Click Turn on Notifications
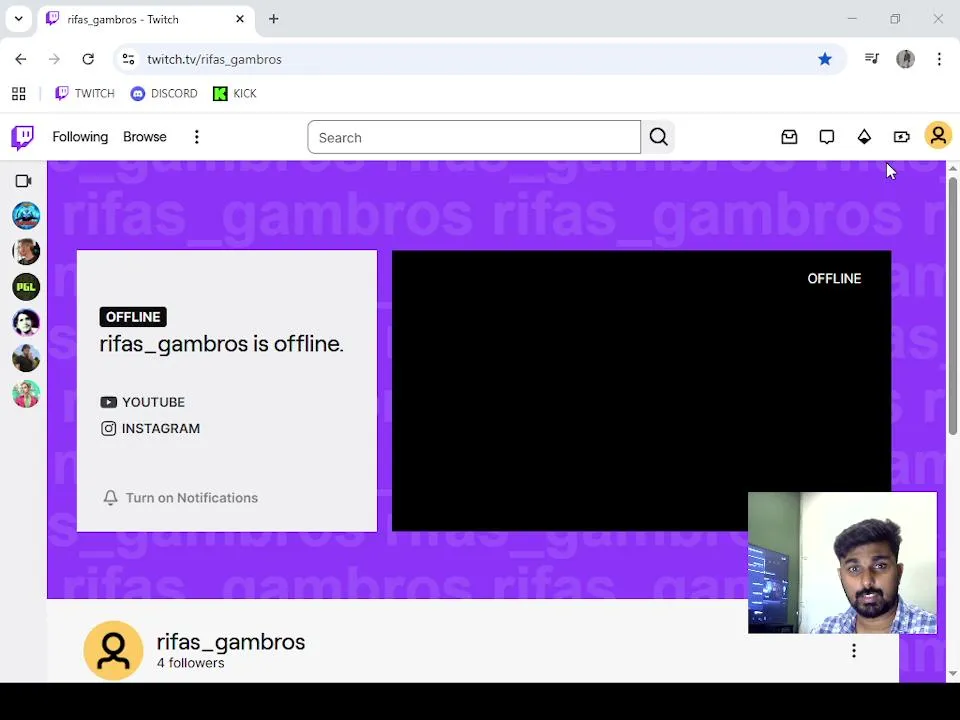 181,498
